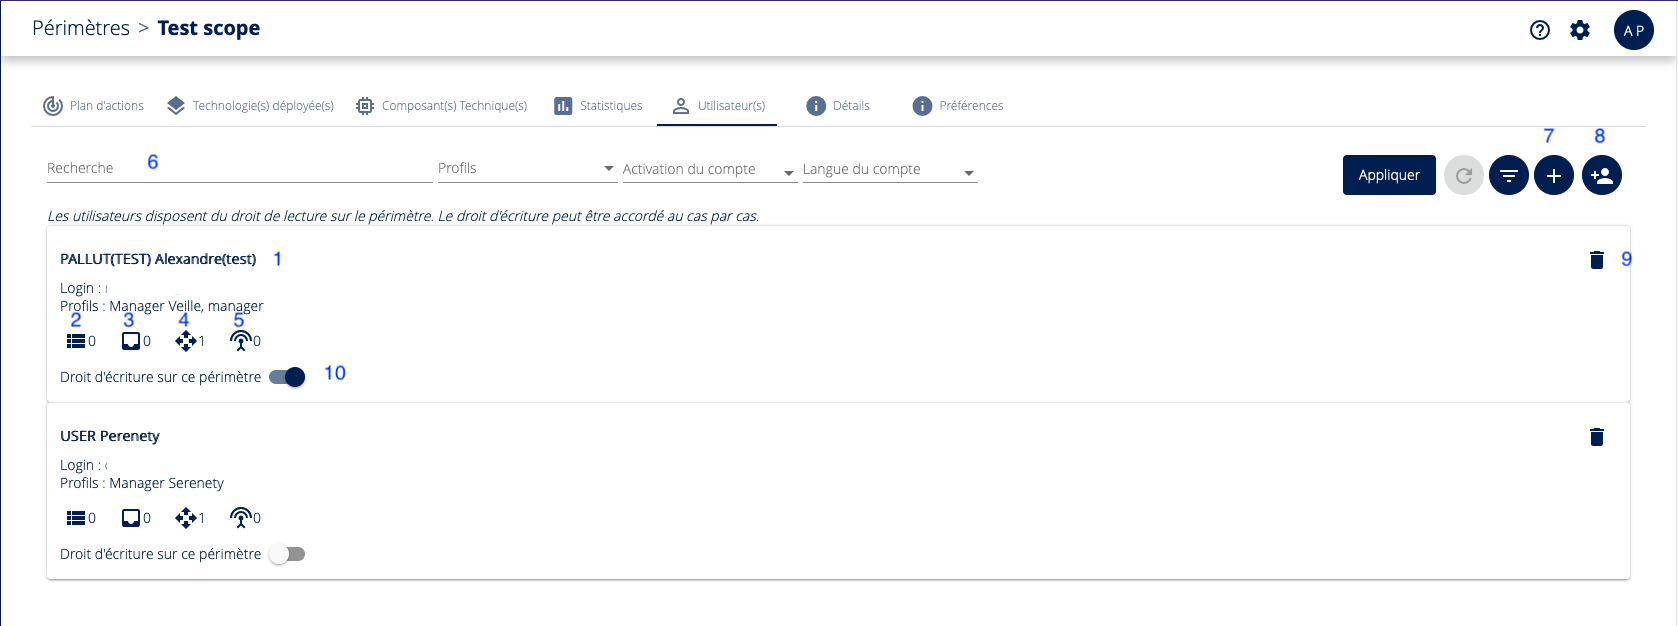Viewport: 1678px width, 626px height.
Task: Click the refresh reset icon button
Action: [x=1464, y=176]
